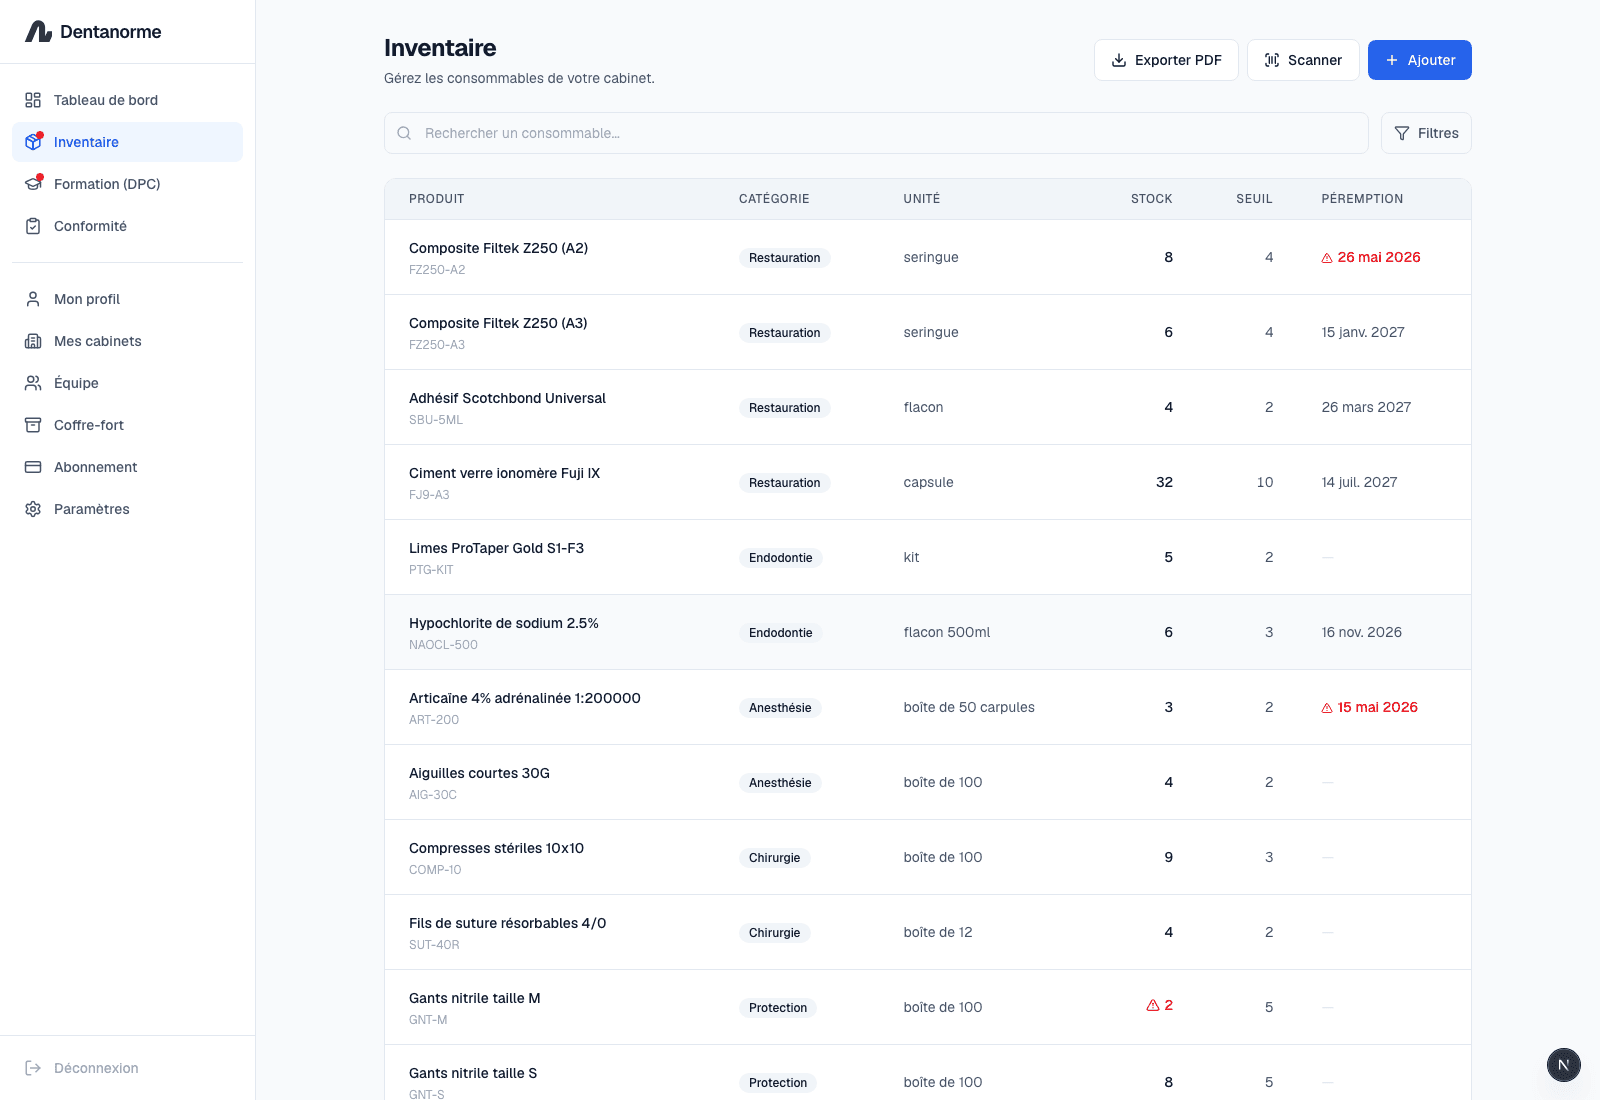Open Conformité clipboard icon
1600x1100 pixels.
[x=33, y=226]
